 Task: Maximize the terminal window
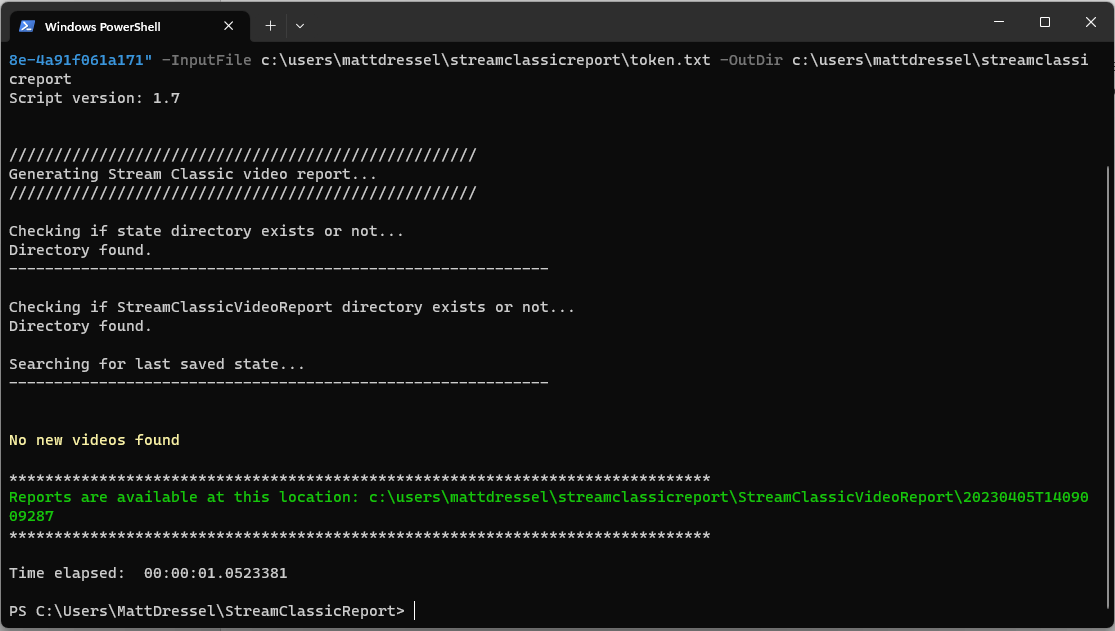pos(1045,22)
